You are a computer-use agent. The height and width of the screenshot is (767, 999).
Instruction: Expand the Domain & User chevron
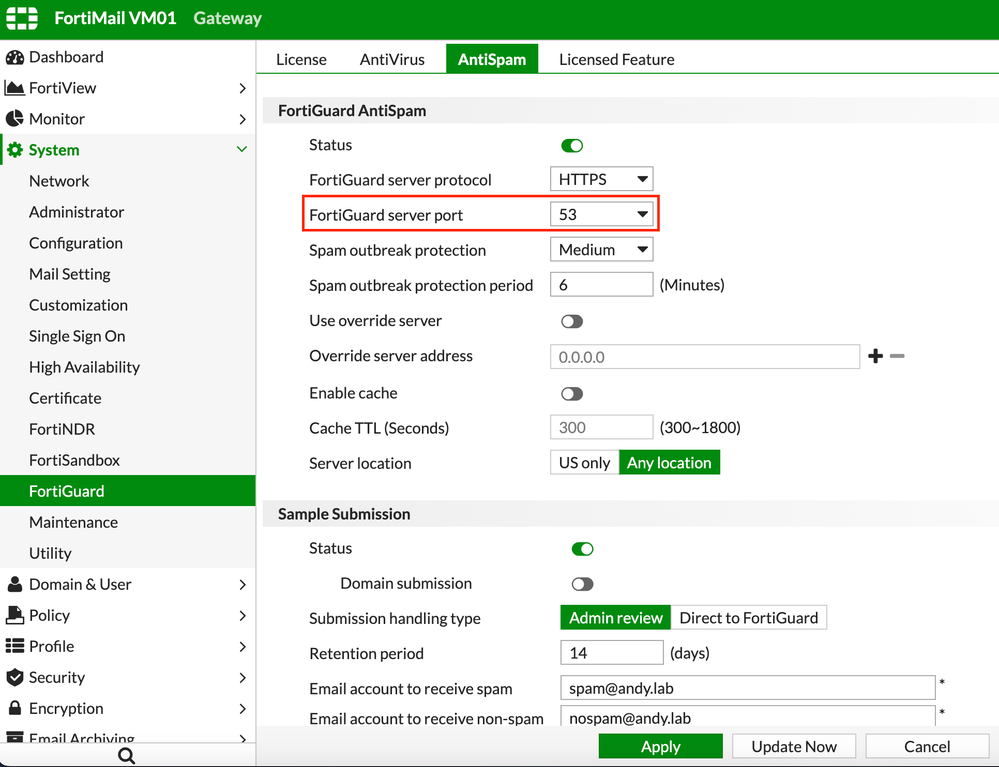pos(242,584)
